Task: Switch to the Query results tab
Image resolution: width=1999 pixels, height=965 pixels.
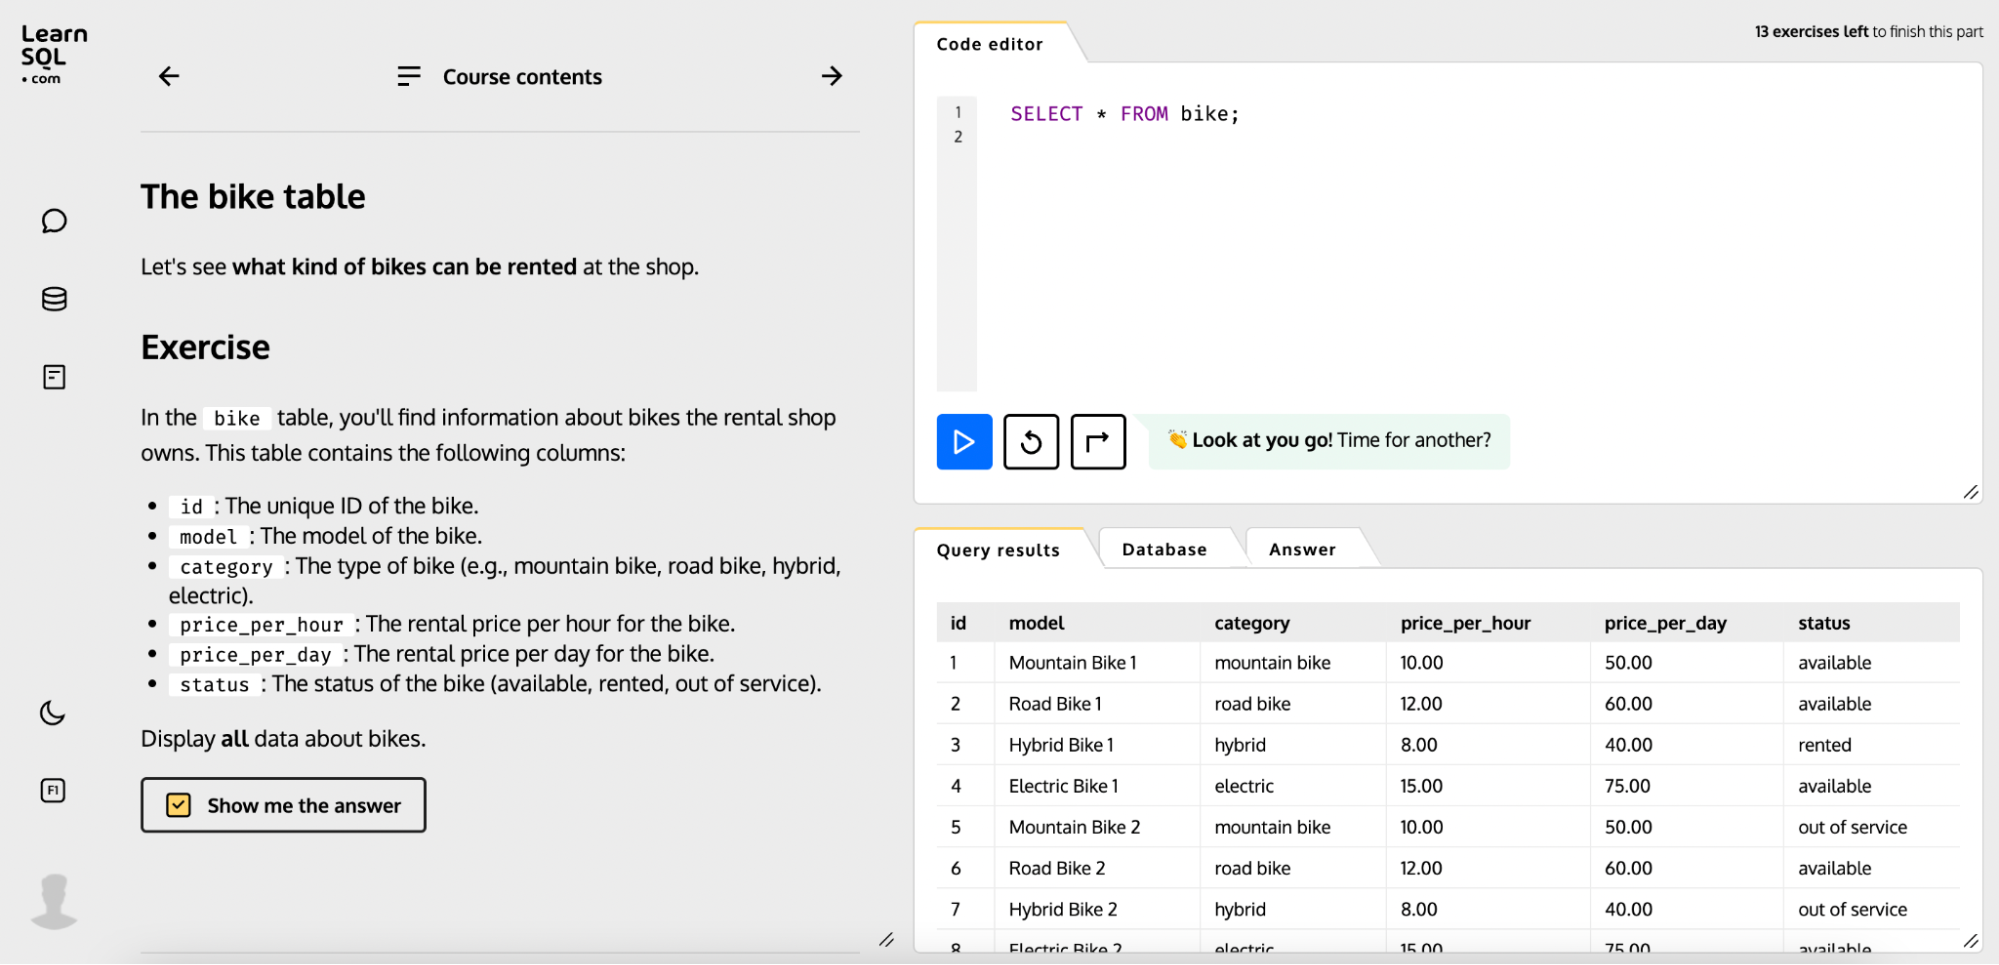Action: coord(998,550)
